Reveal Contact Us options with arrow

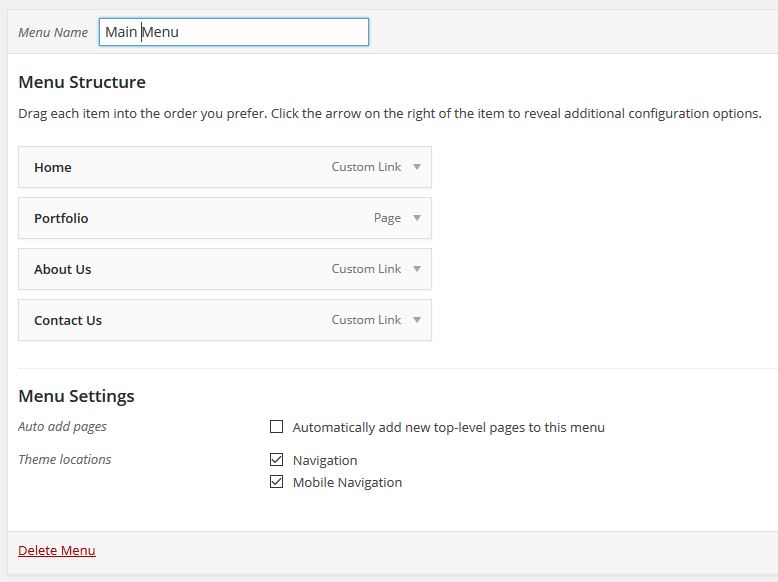(417, 320)
